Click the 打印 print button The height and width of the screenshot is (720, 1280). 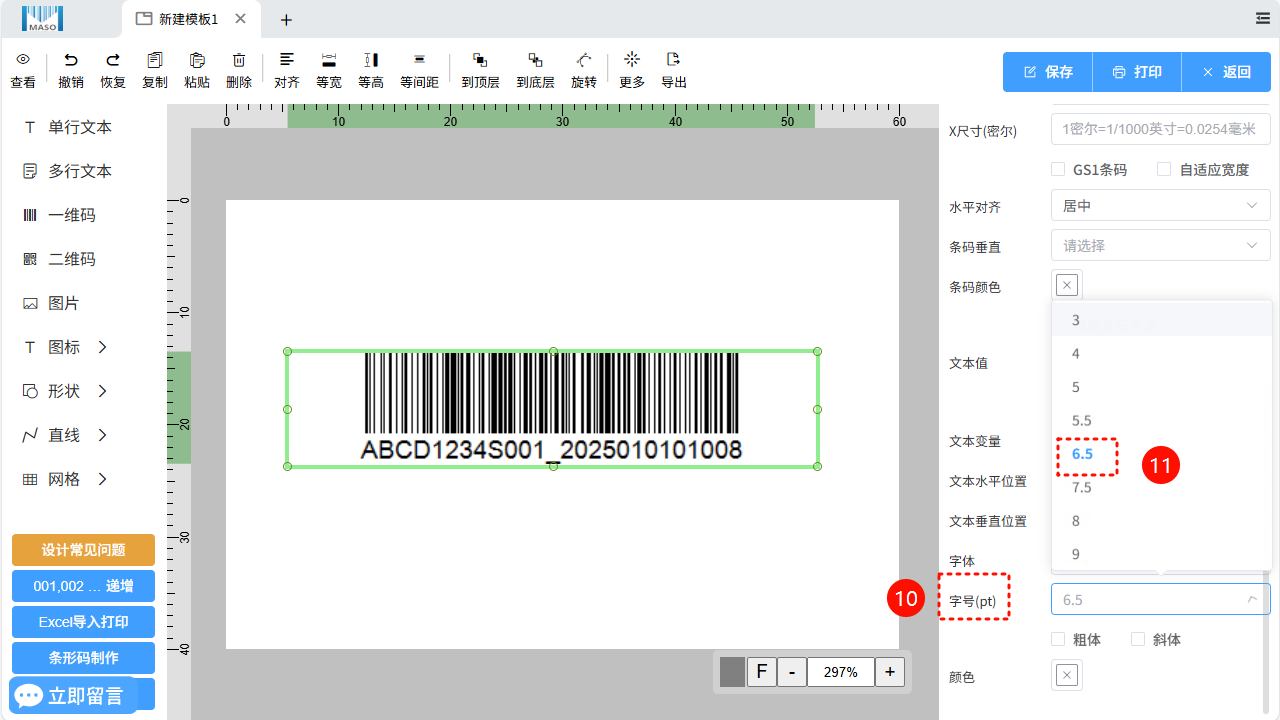[x=1137, y=72]
